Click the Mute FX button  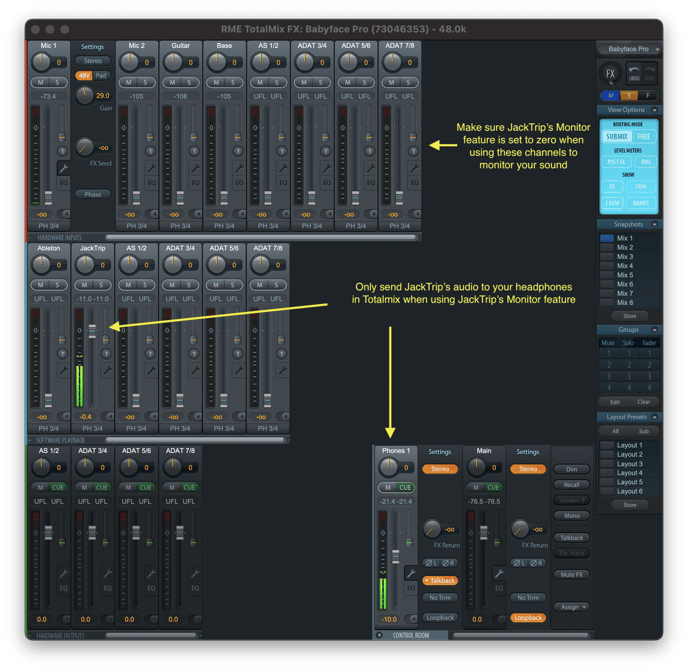pyautogui.click(x=572, y=574)
